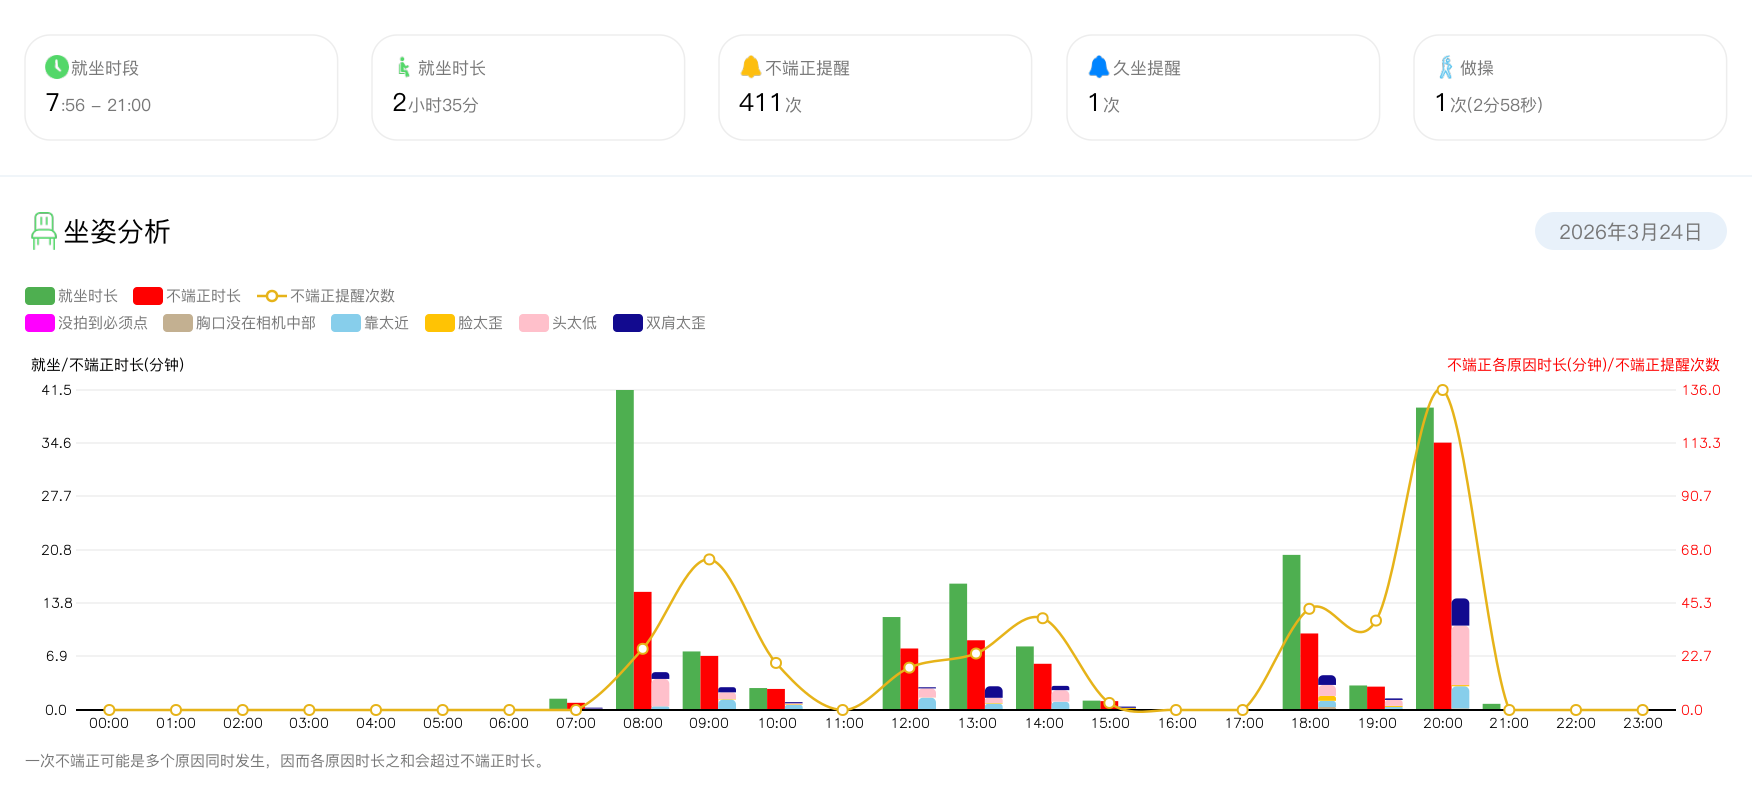
Task: Open the 2026年3月24日 date picker
Action: [1629, 232]
